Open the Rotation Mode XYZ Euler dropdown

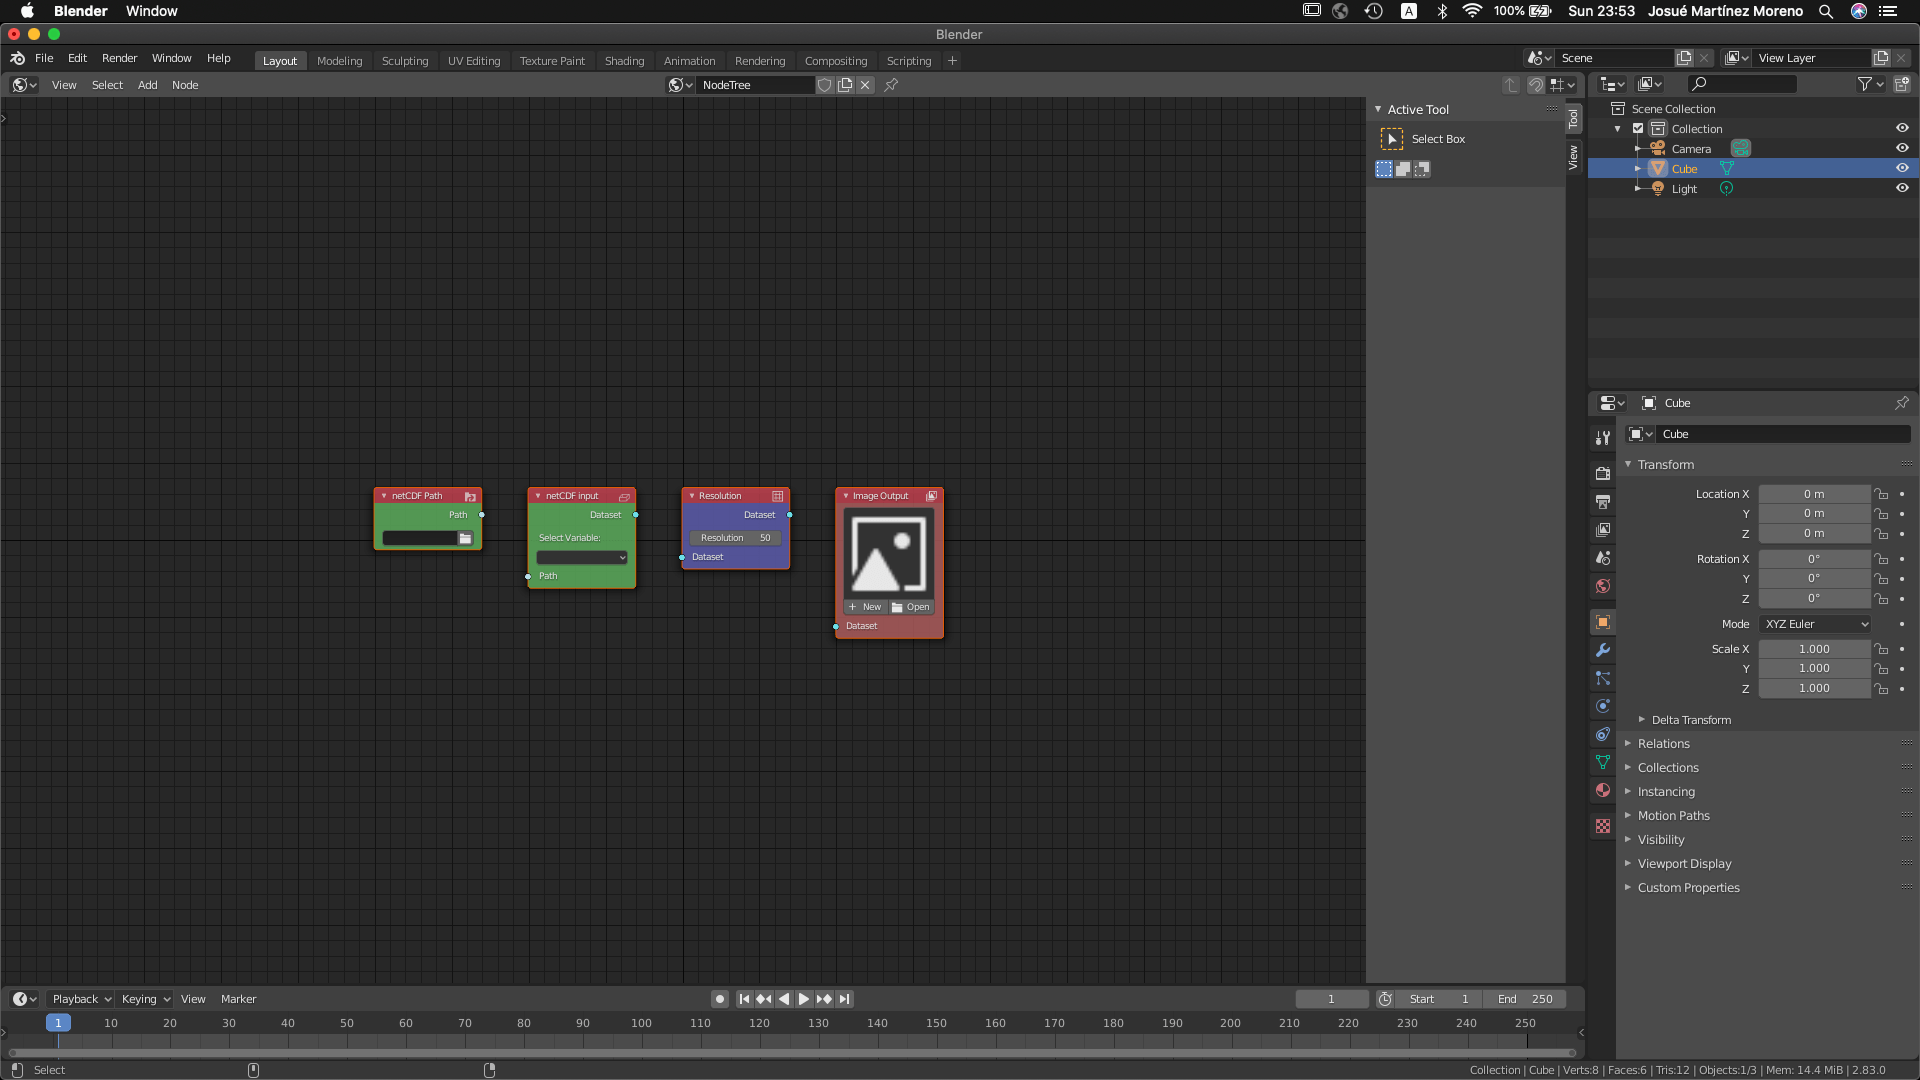pyautogui.click(x=1815, y=623)
